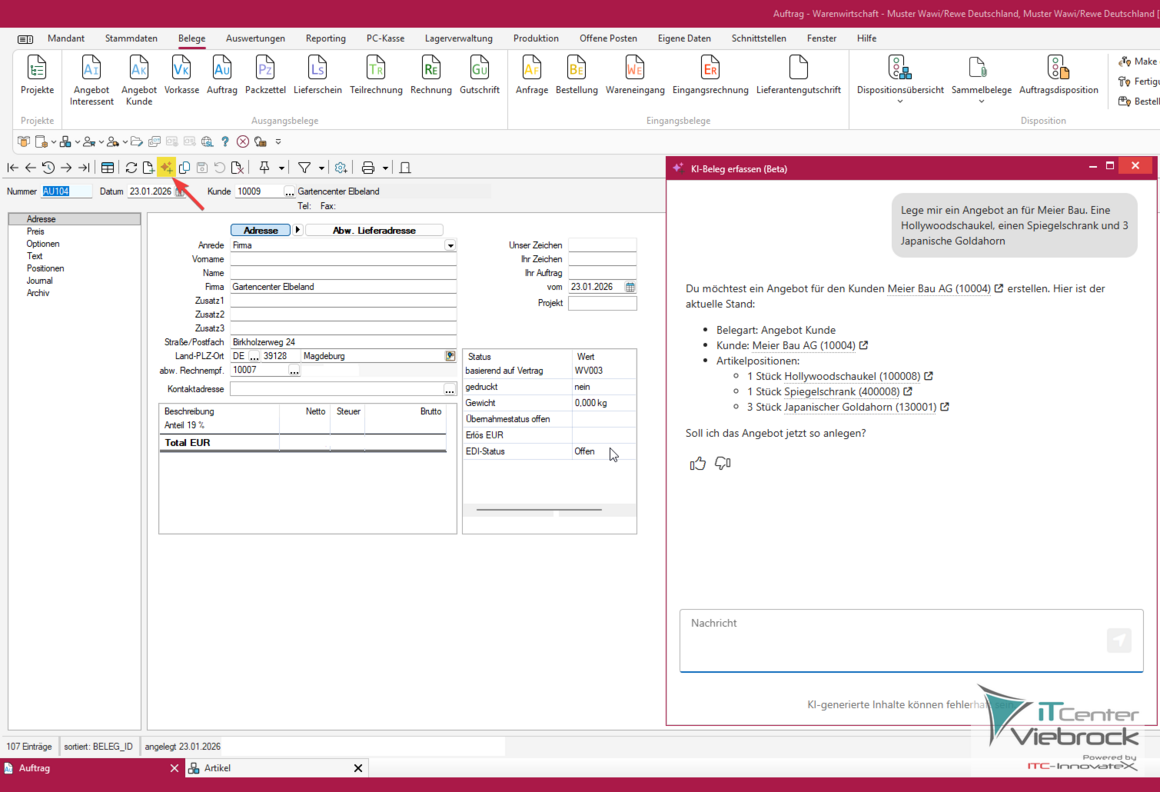This screenshot has height=792, width=1160.
Task: Select Journal in the left tree
Action: [39, 281]
